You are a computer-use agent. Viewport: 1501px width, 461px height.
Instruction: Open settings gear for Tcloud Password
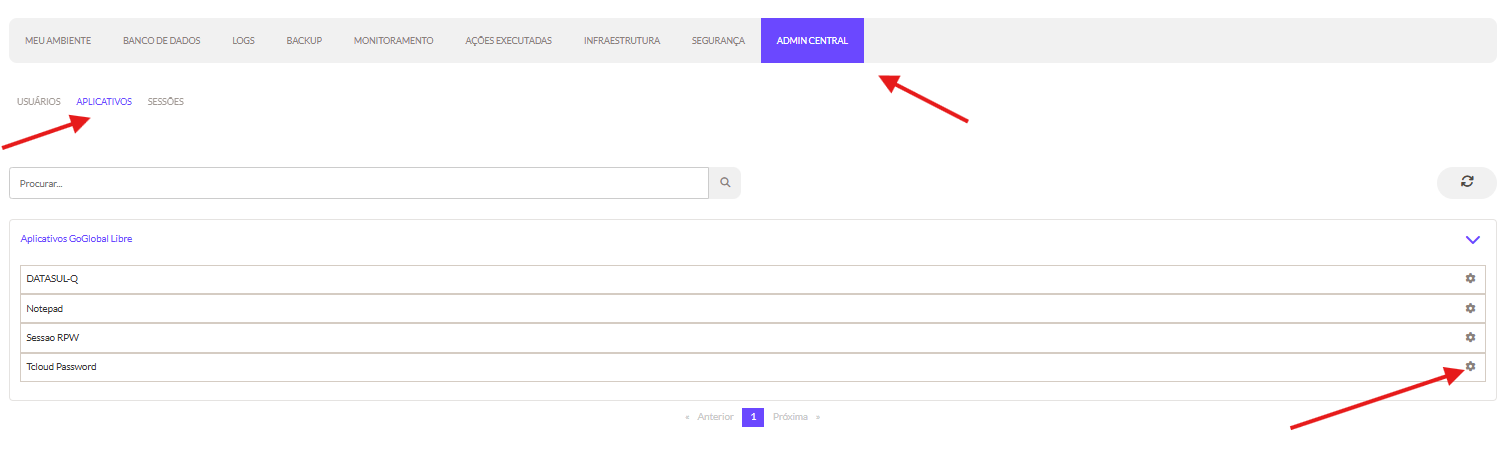click(x=1470, y=366)
